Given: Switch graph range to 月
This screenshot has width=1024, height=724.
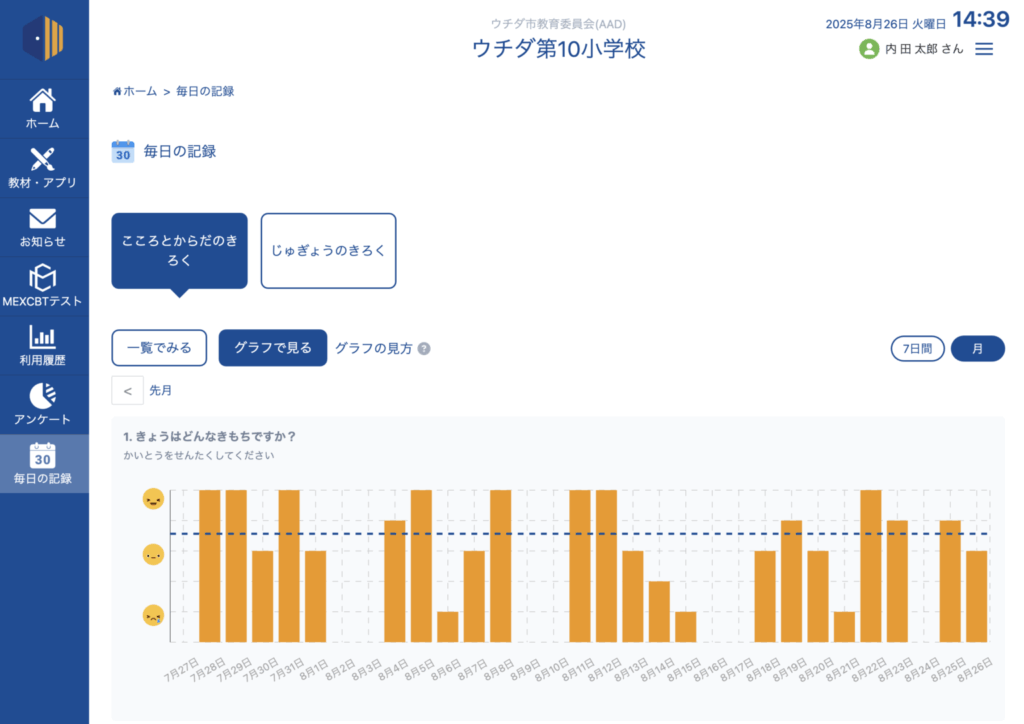Looking at the screenshot, I should tap(977, 349).
